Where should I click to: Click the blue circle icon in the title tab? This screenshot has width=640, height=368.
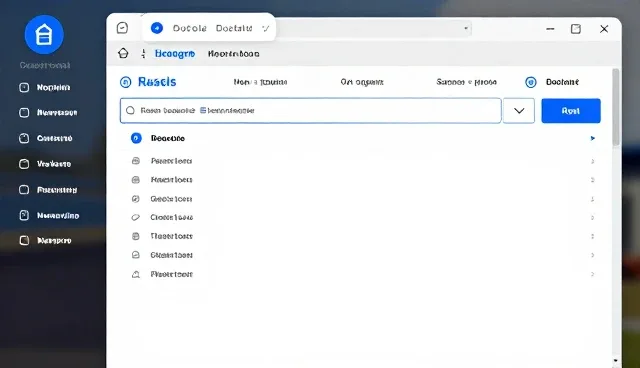click(x=157, y=28)
